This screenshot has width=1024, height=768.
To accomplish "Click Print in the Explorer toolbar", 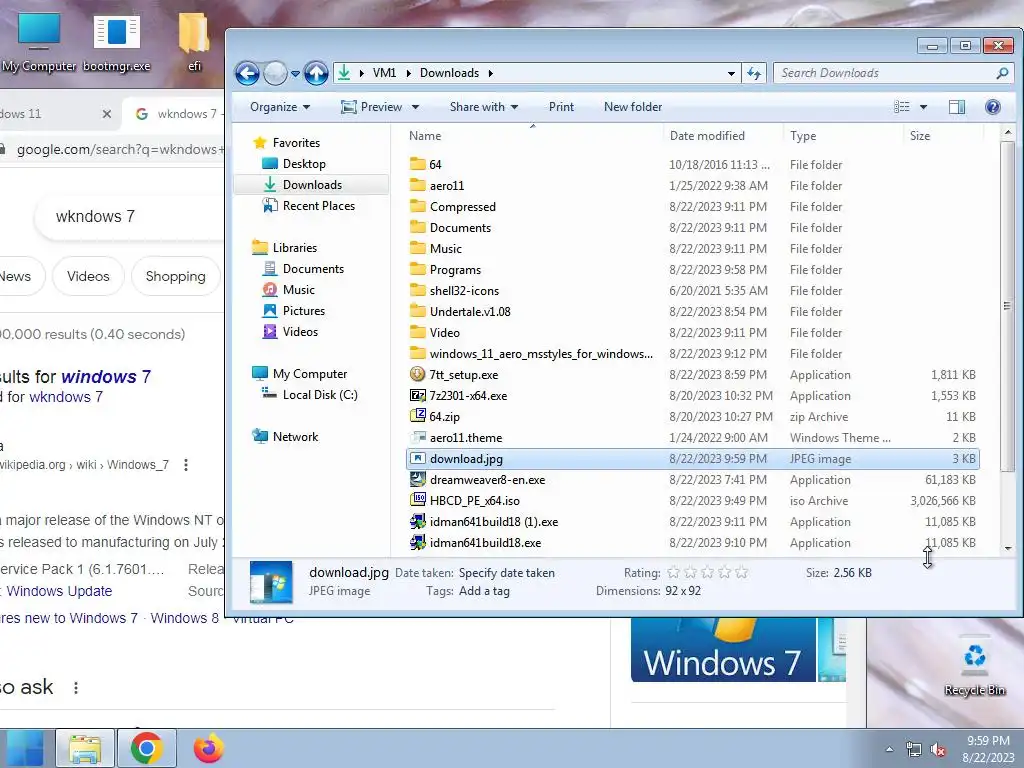I will pyautogui.click(x=561, y=107).
